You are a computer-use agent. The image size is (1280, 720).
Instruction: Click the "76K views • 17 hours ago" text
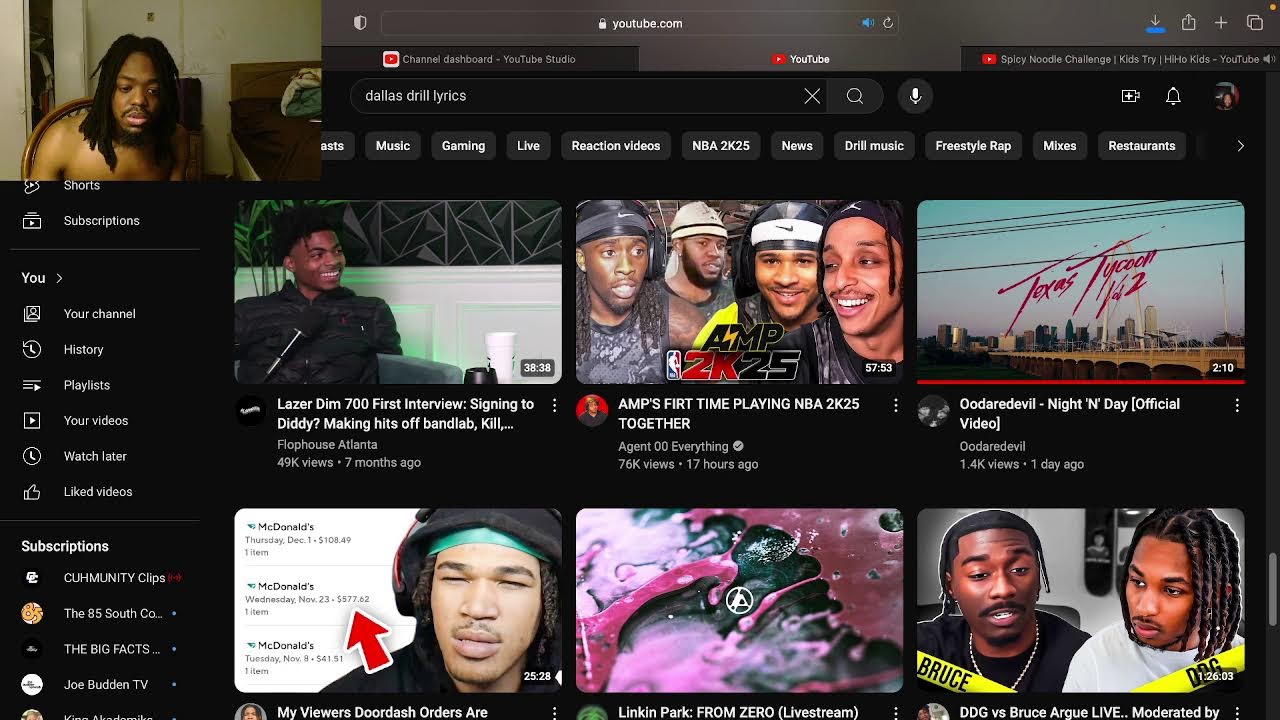click(688, 464)
